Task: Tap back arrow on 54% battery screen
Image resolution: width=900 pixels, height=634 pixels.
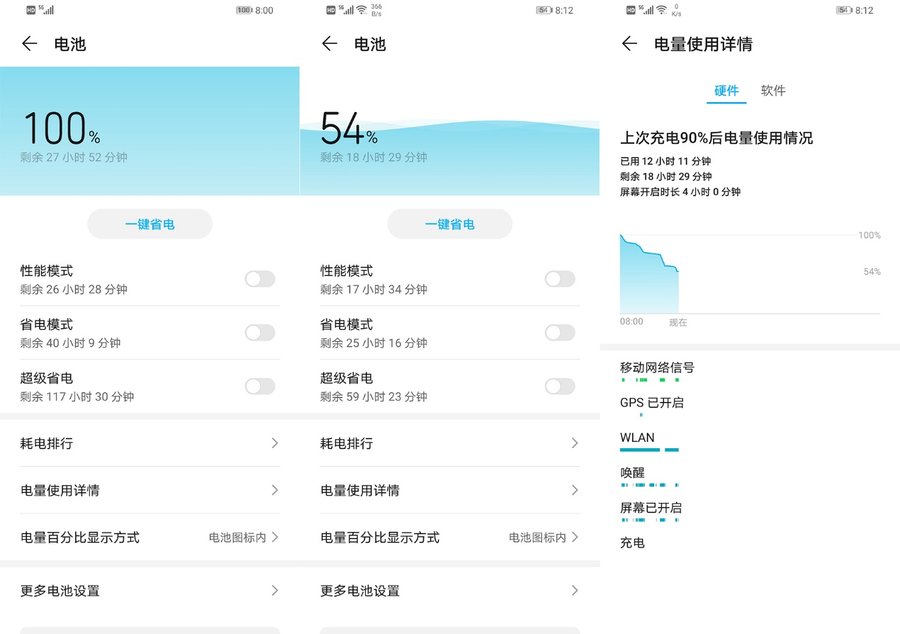Action: coord(329,44)
